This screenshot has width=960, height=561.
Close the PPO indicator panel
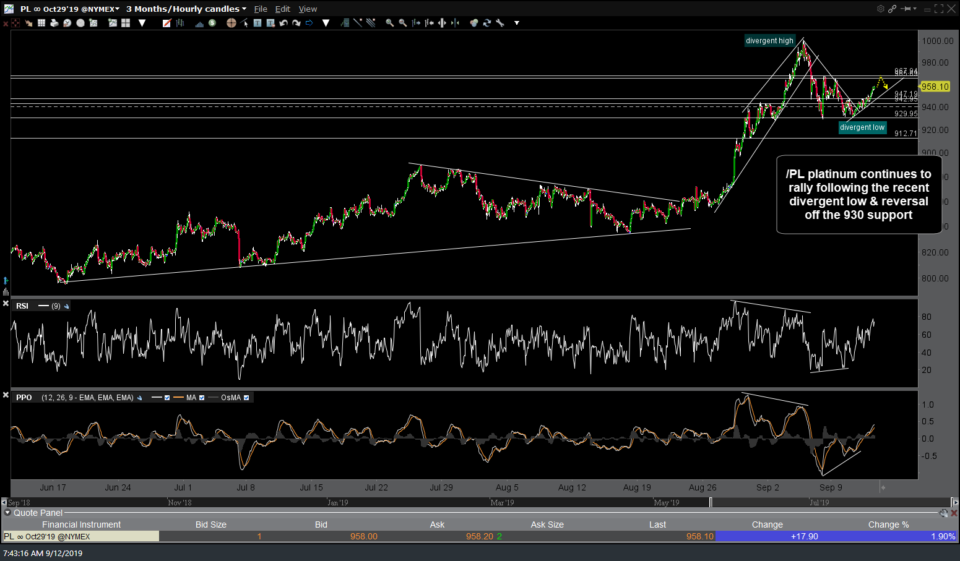pyautogui.click(x=6, y=396)
